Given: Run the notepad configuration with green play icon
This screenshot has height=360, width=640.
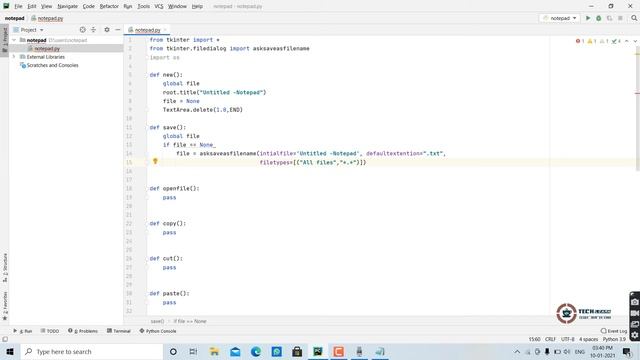Looking at the screenshot, I should 588,18.
